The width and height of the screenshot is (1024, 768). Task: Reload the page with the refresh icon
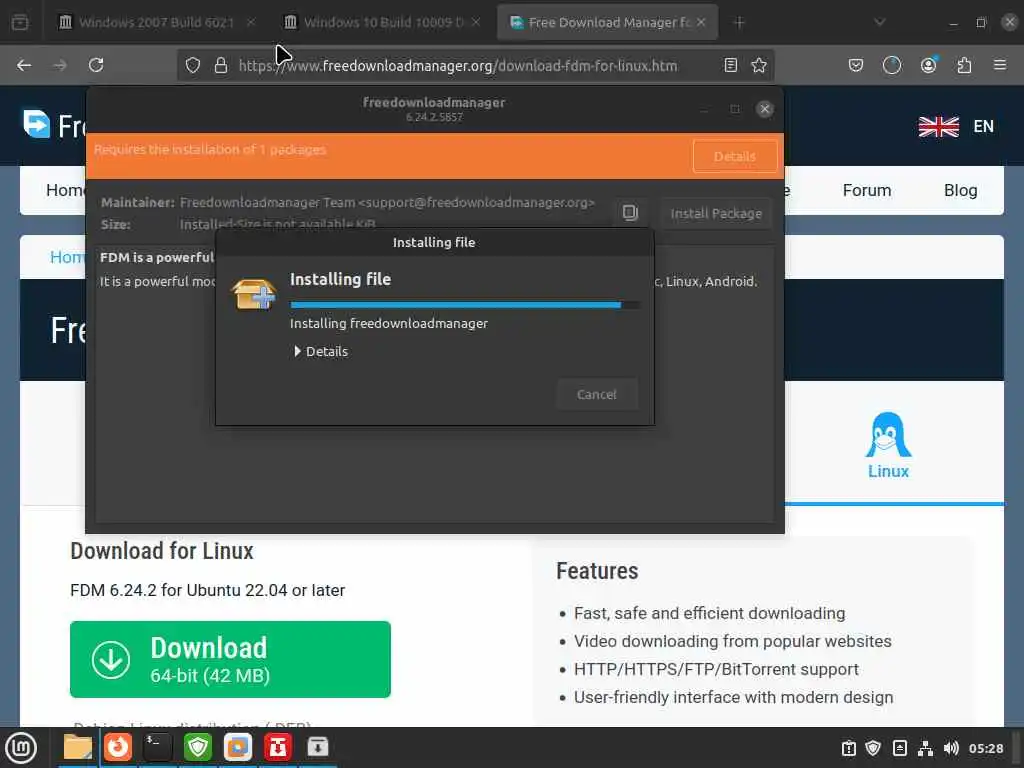point(96,65)
